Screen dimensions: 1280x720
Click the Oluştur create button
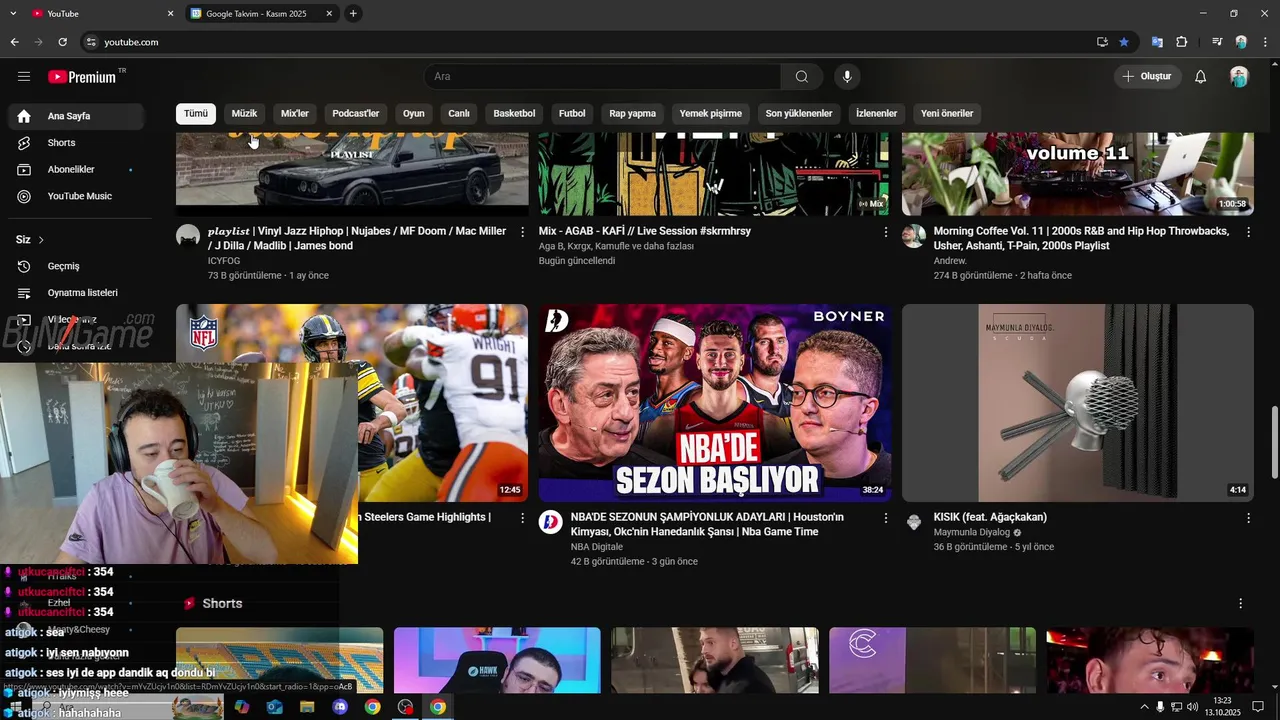point(1148,76)
